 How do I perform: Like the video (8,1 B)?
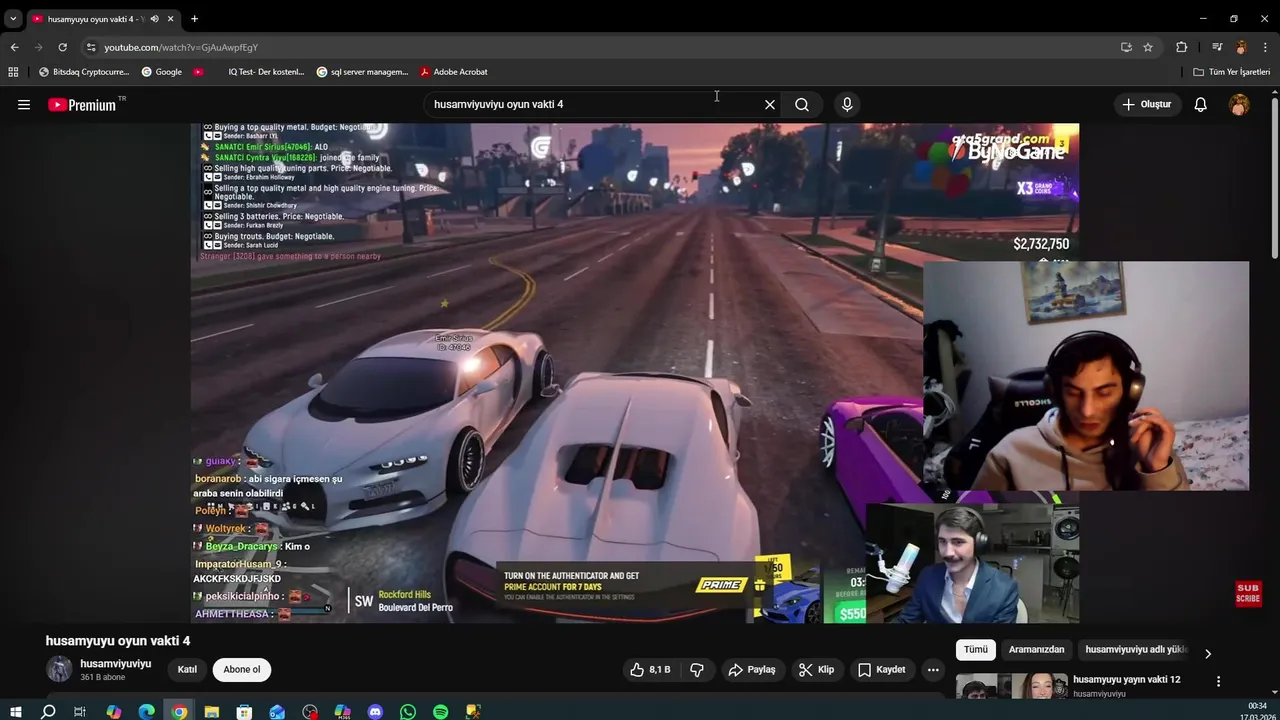coord(650,670)
